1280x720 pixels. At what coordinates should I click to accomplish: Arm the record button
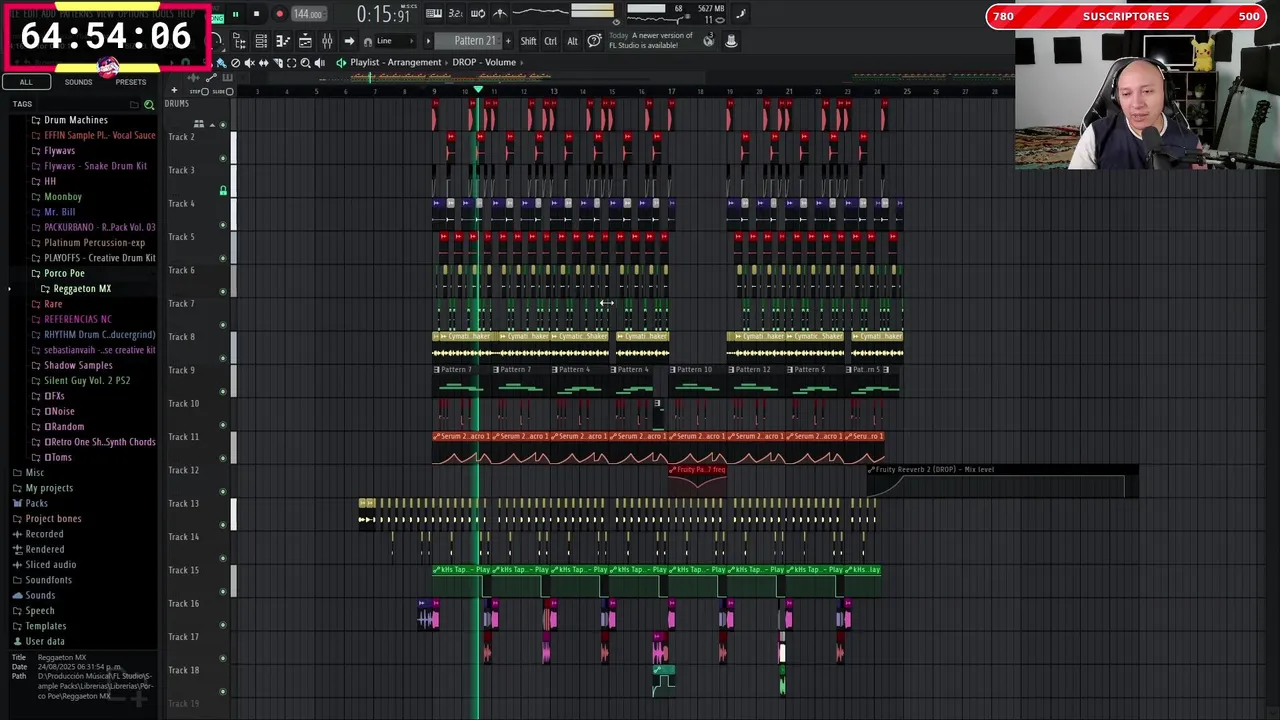280,14
